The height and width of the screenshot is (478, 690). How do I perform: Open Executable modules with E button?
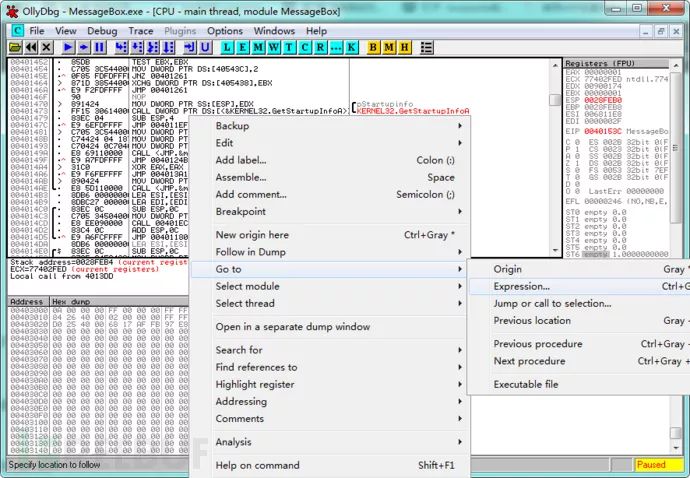pos(242,47)
